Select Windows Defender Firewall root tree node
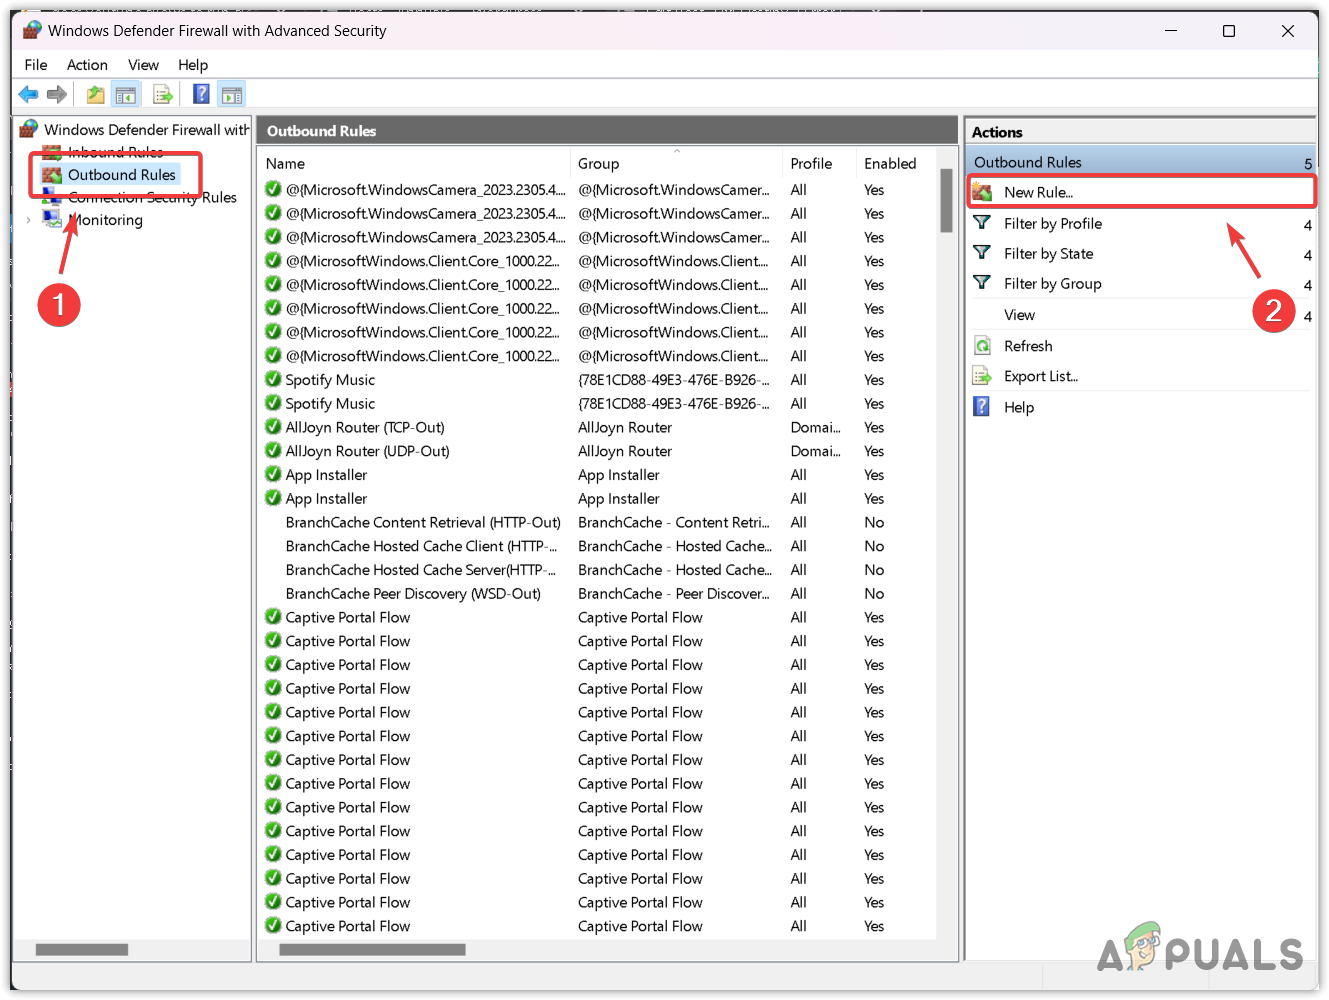Viewport: 1329px width, 1000px height. point(146,130)
